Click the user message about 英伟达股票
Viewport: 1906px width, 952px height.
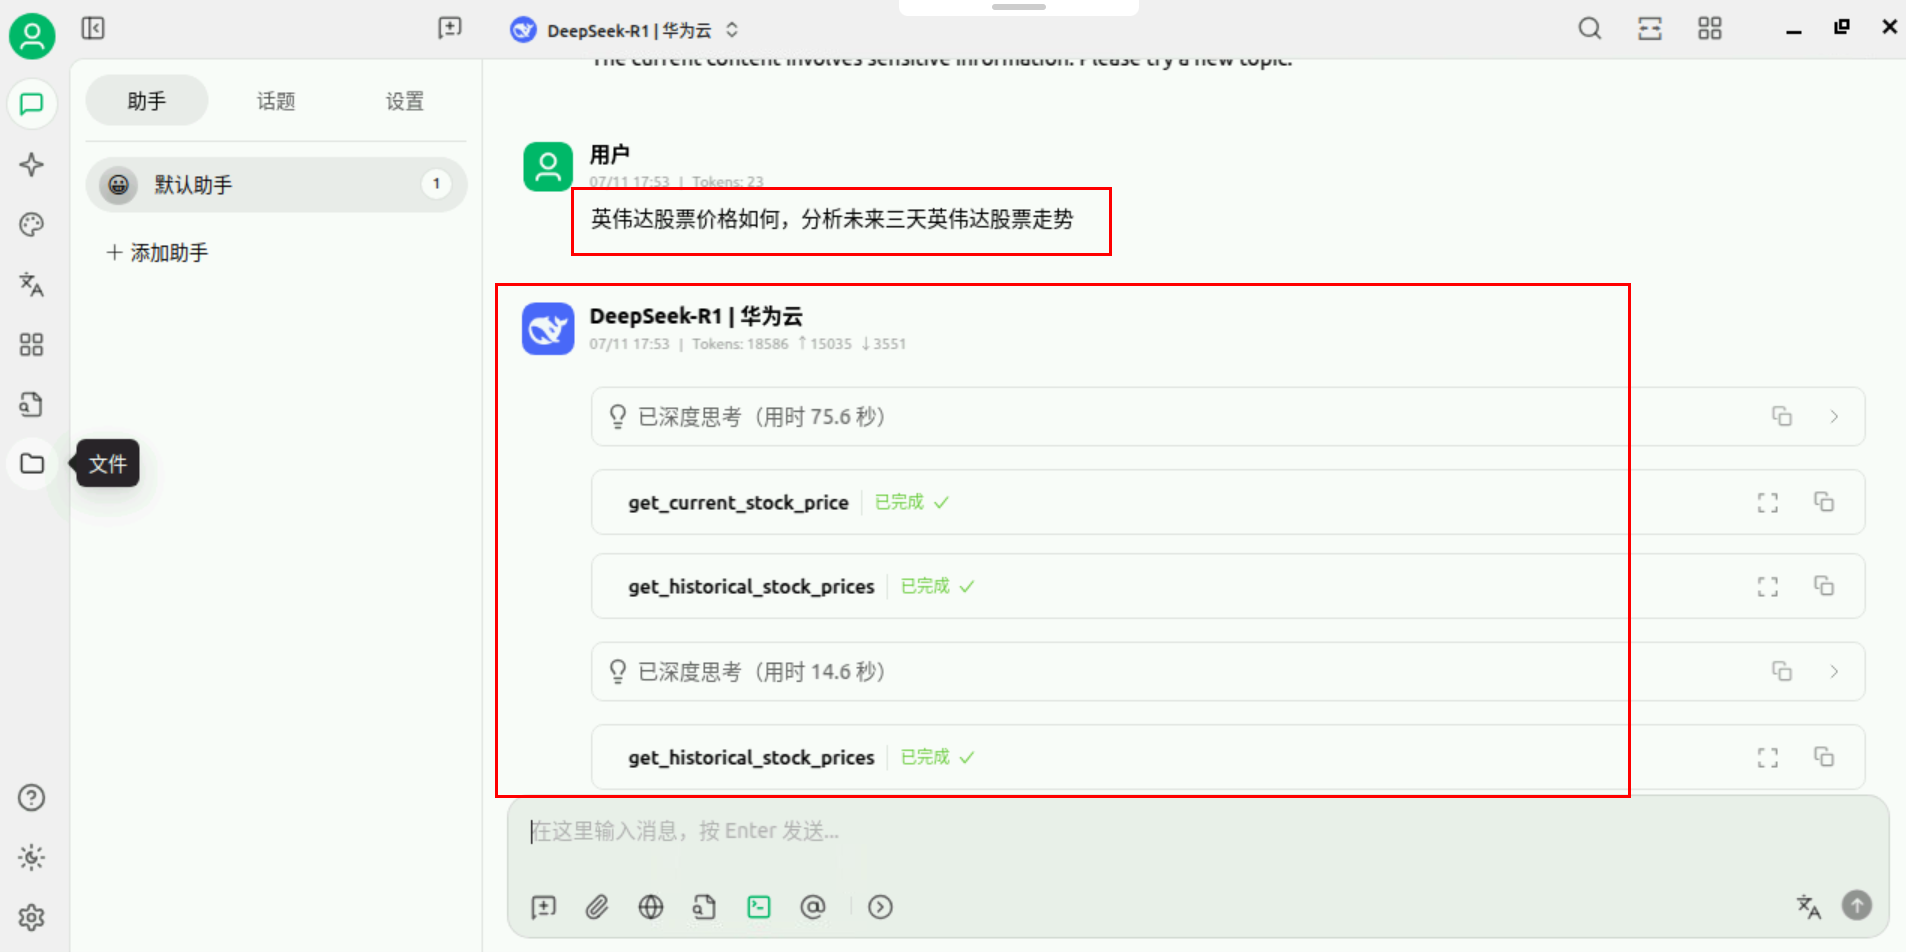tap(832, 219)
